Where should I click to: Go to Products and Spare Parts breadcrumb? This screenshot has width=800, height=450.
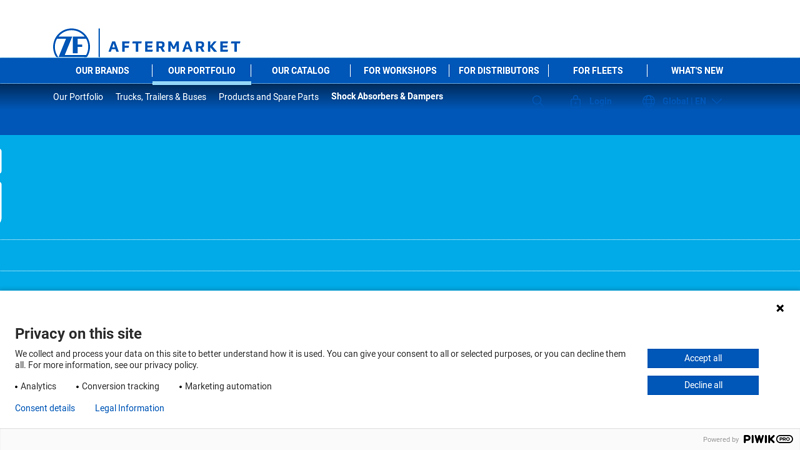(x=268, y=97)
